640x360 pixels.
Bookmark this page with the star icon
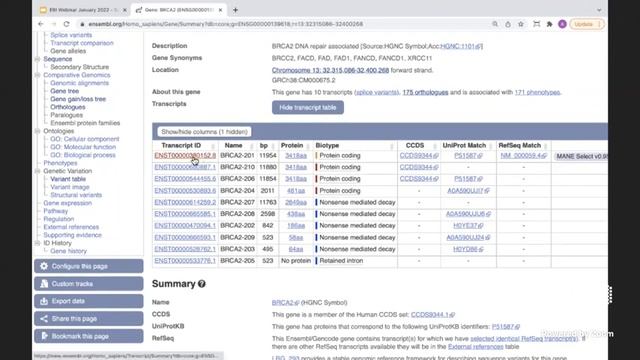click(521, 24)
